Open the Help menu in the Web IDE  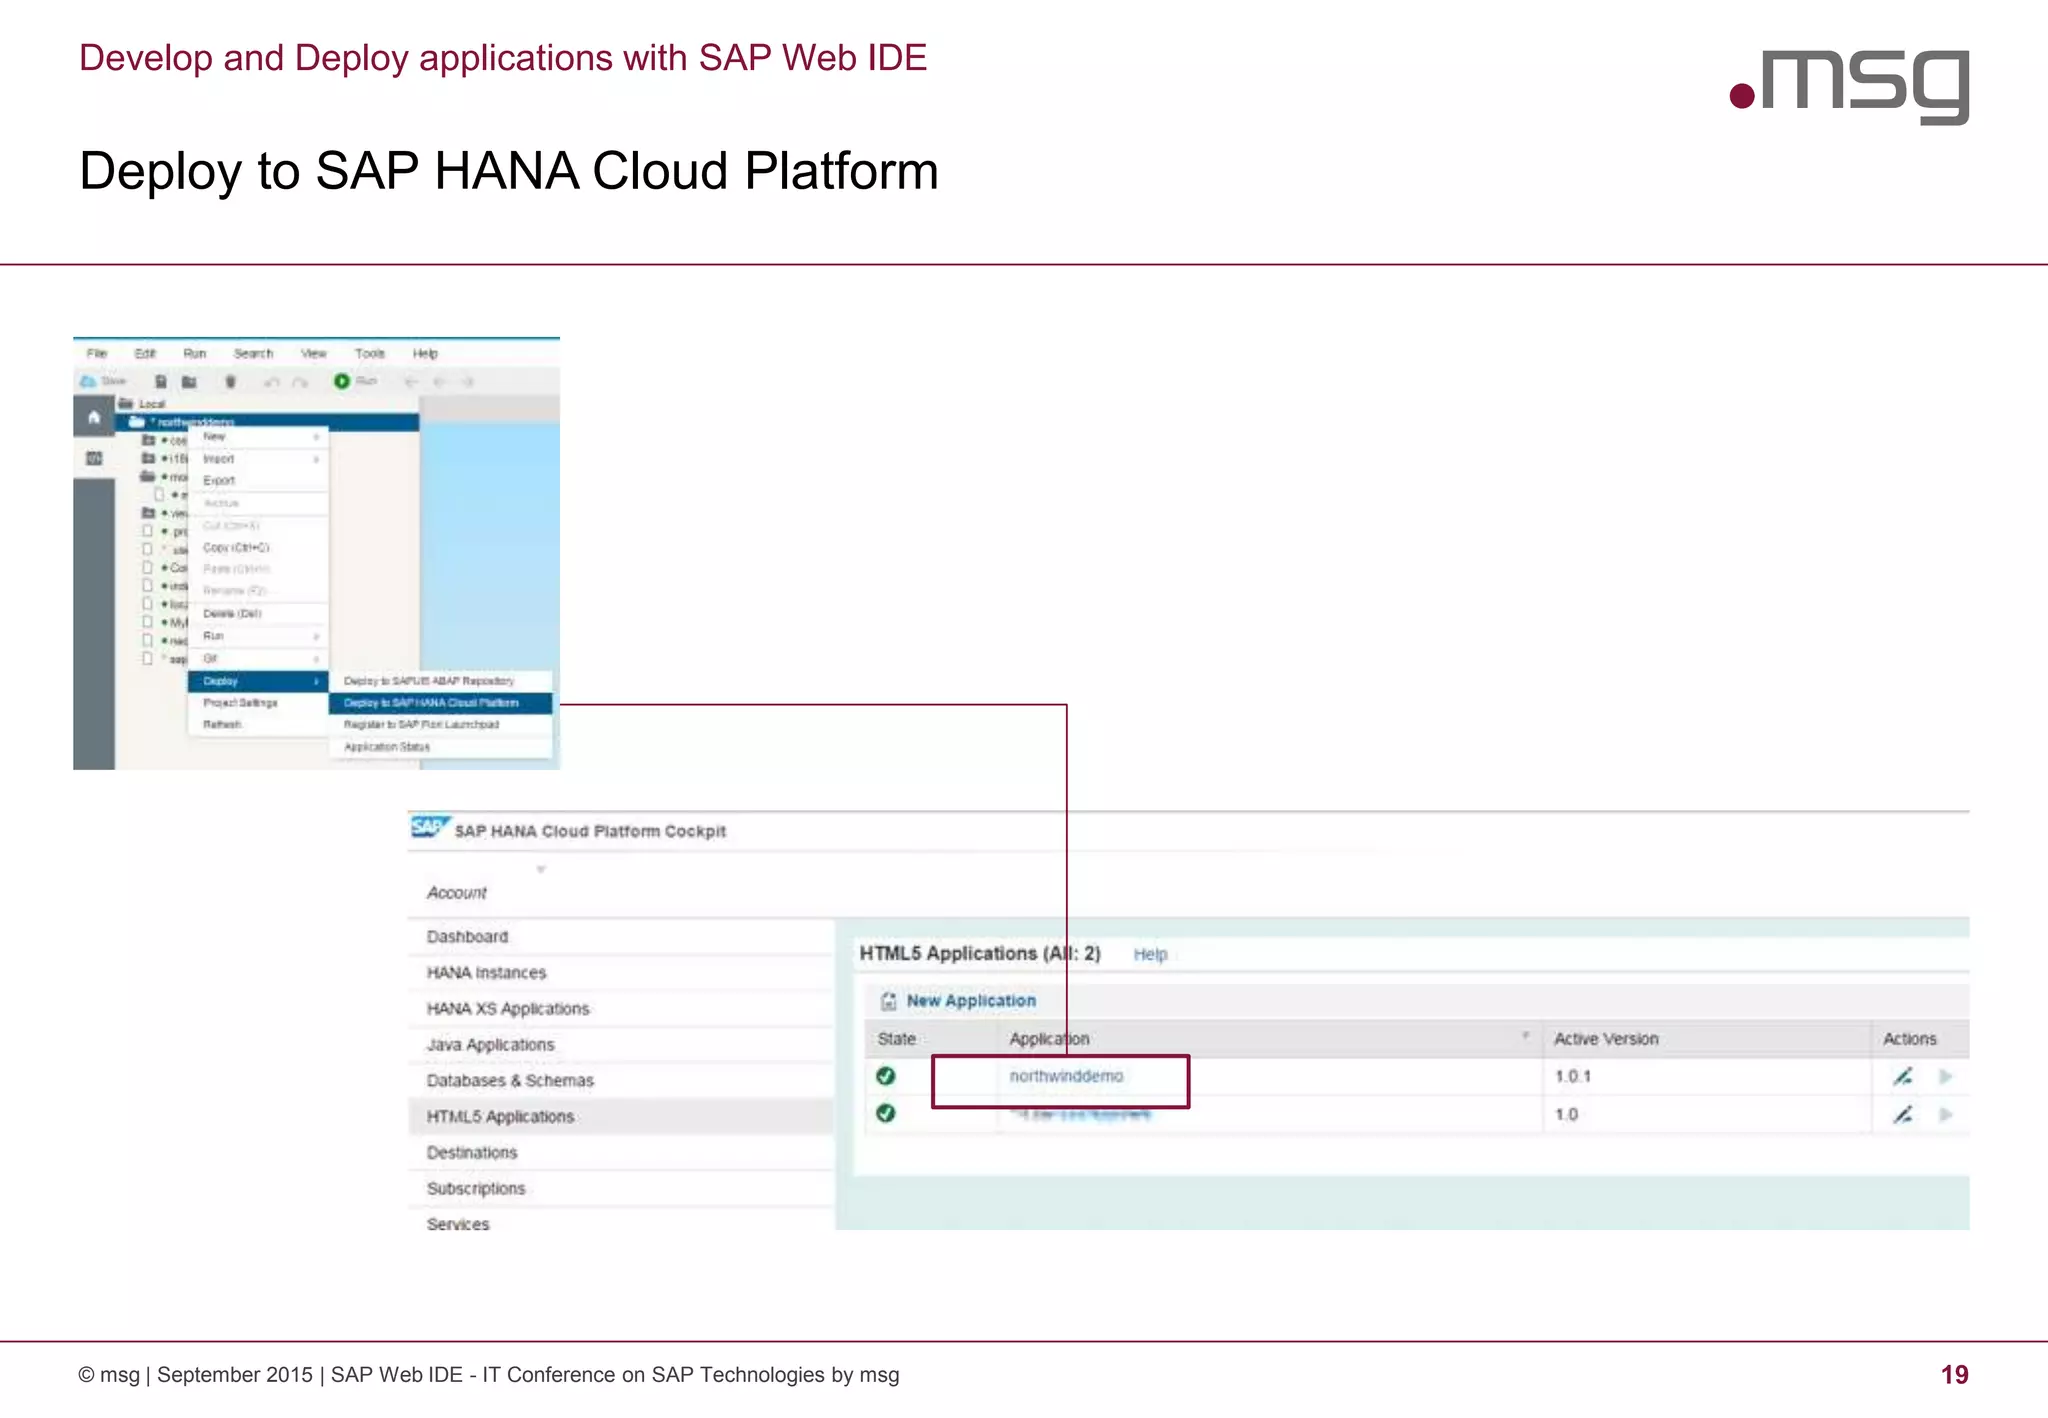coord(425,354)
